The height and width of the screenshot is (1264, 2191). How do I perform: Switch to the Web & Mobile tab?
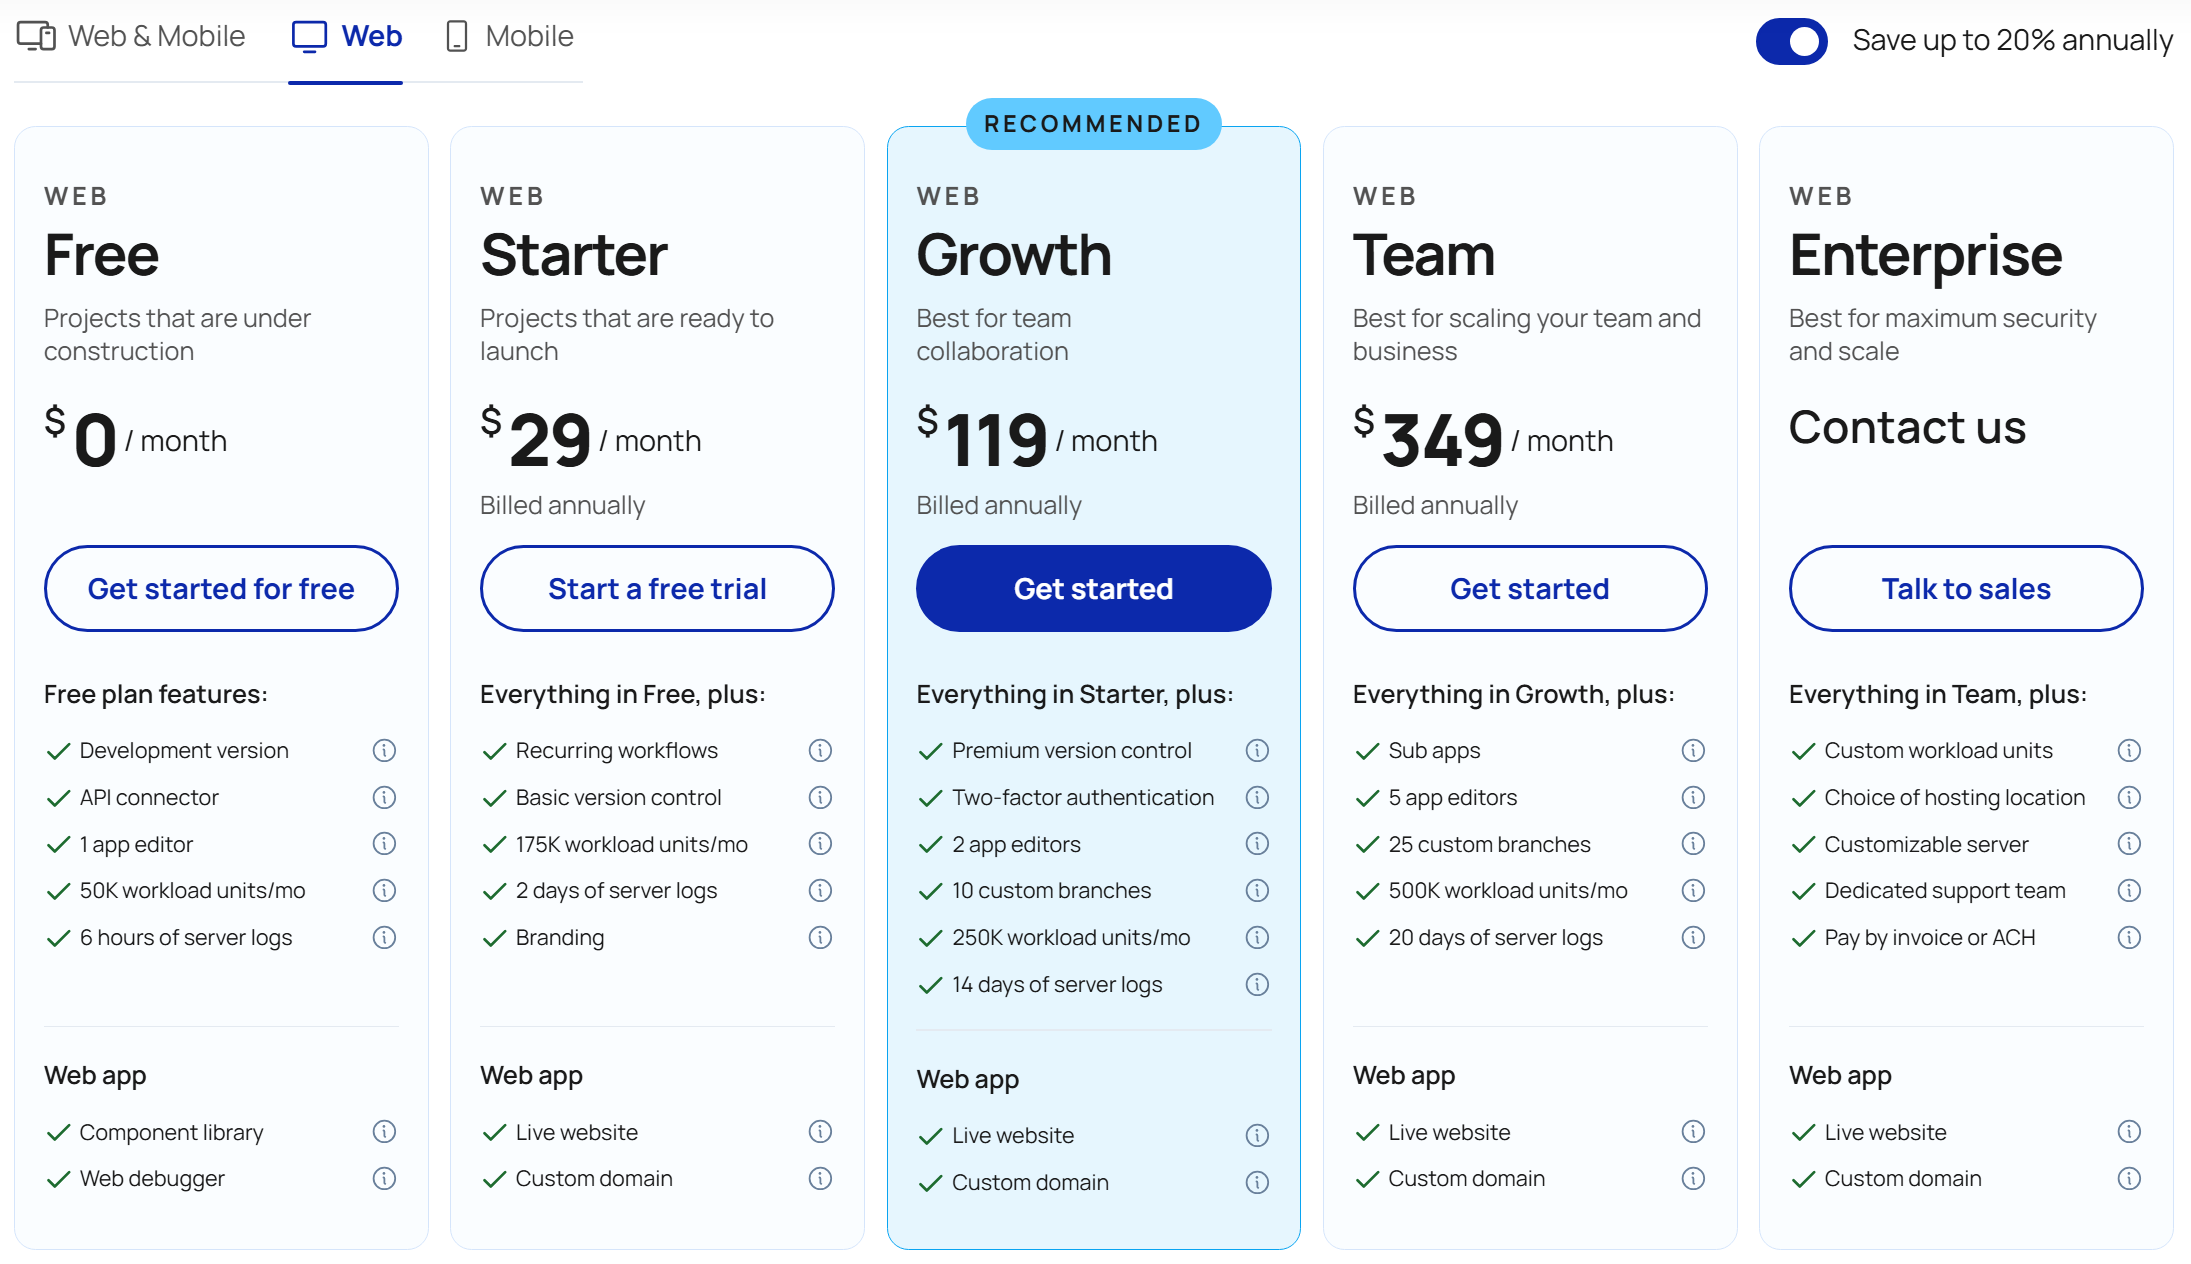tap(131, 37)
